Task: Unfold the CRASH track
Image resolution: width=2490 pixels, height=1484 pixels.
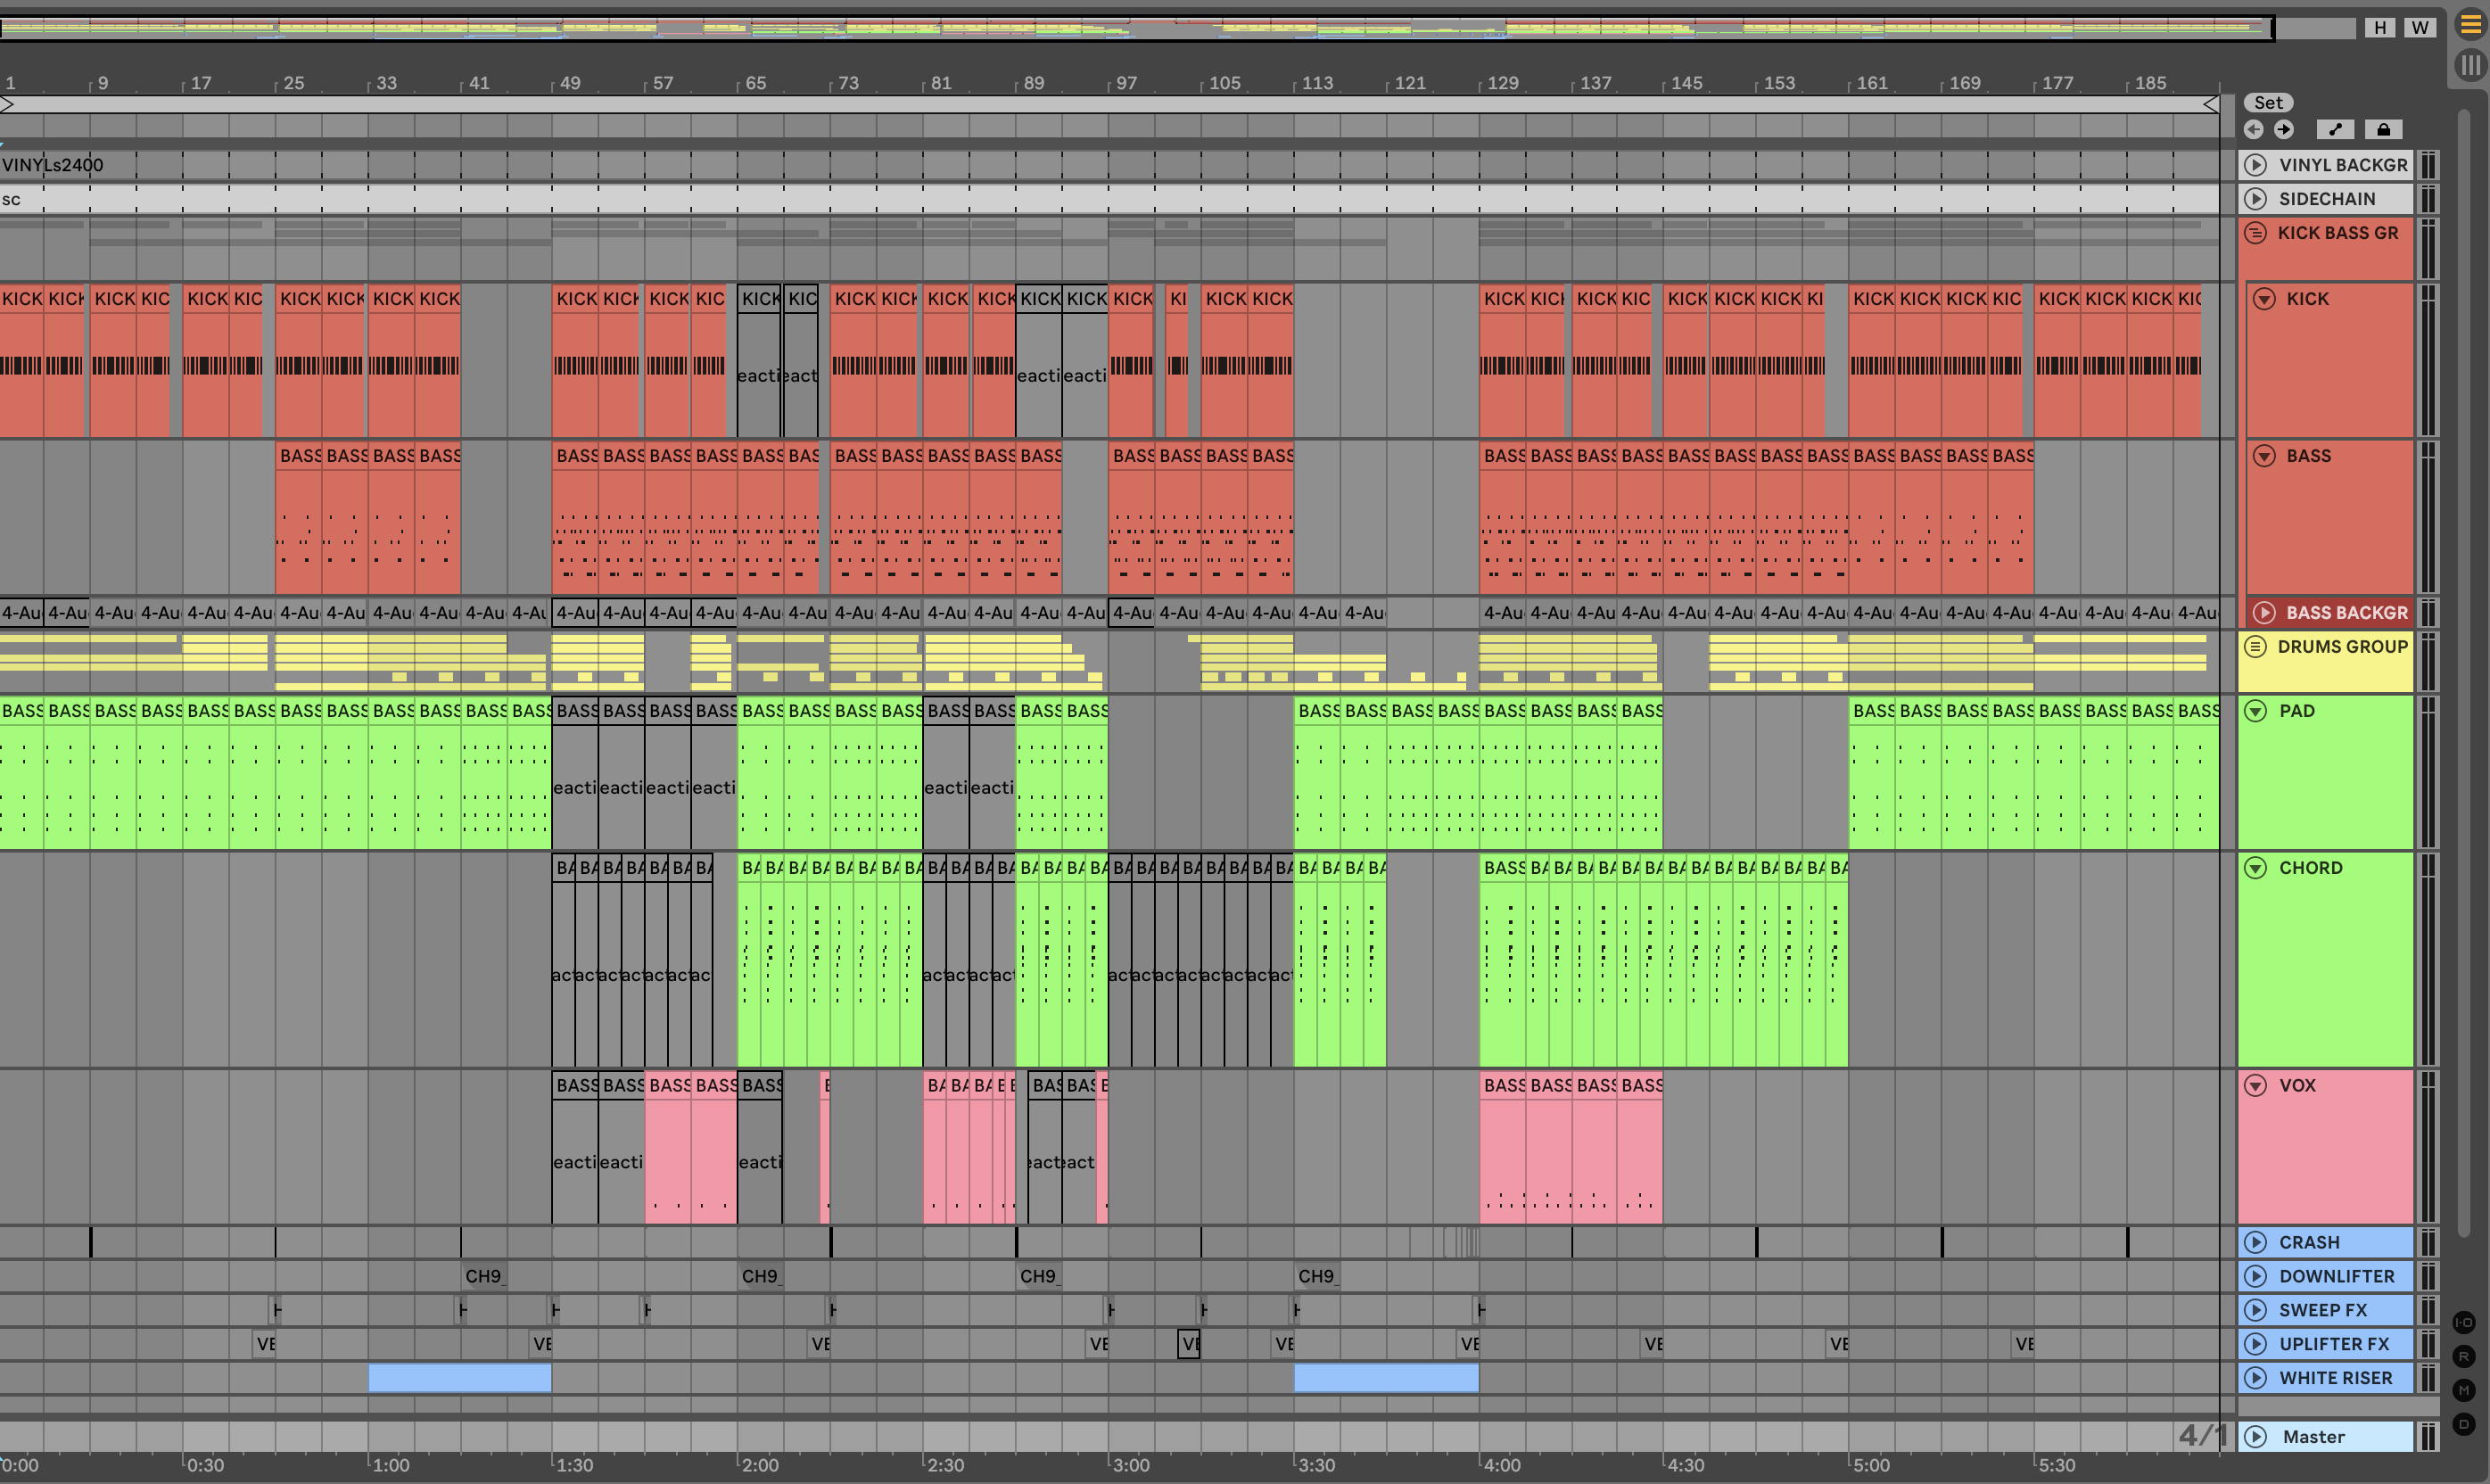Action: click(2255, 1242)
